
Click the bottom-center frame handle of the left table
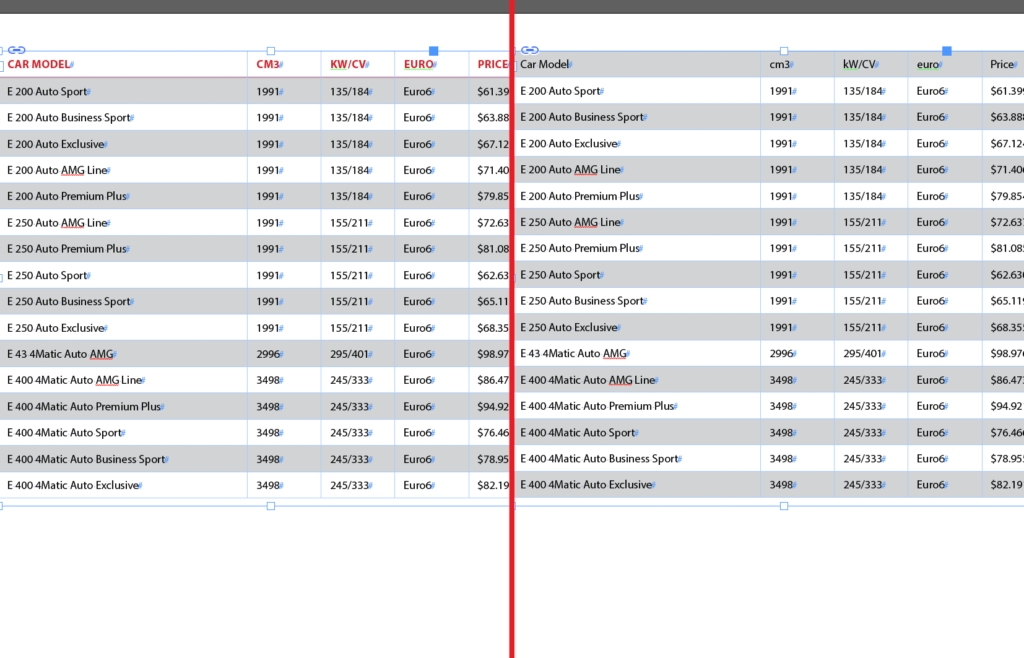(271, 506)
